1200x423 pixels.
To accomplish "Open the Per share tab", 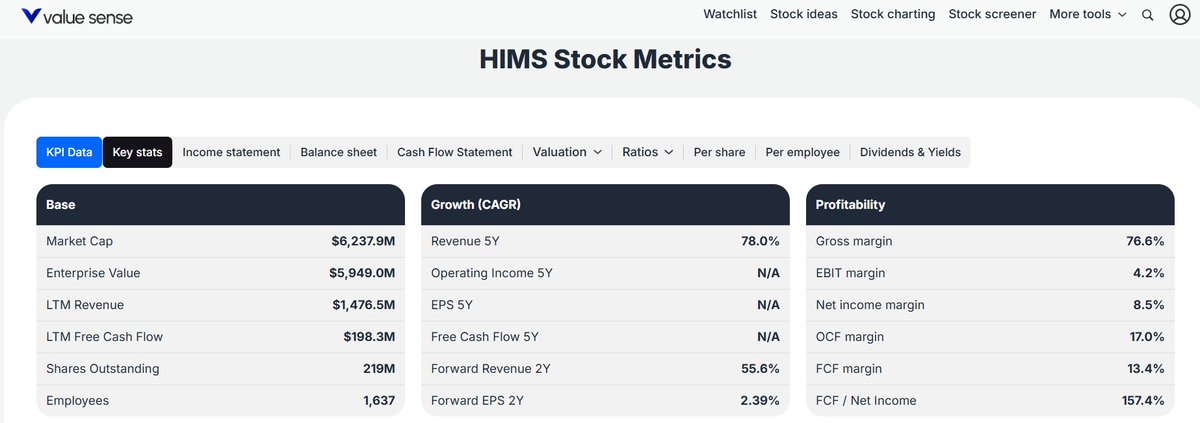I will click(x=720, y=152).
